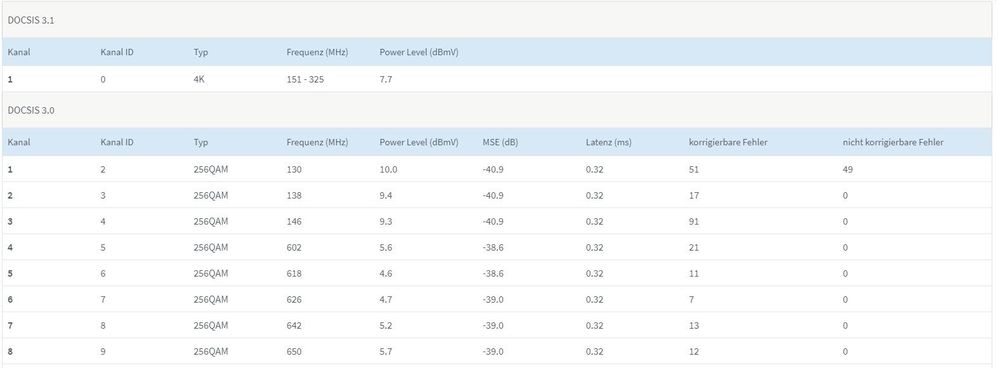The image size is (998, 368).
Task: Select the 642 MHz frequency cell
Action: point(294,326)
